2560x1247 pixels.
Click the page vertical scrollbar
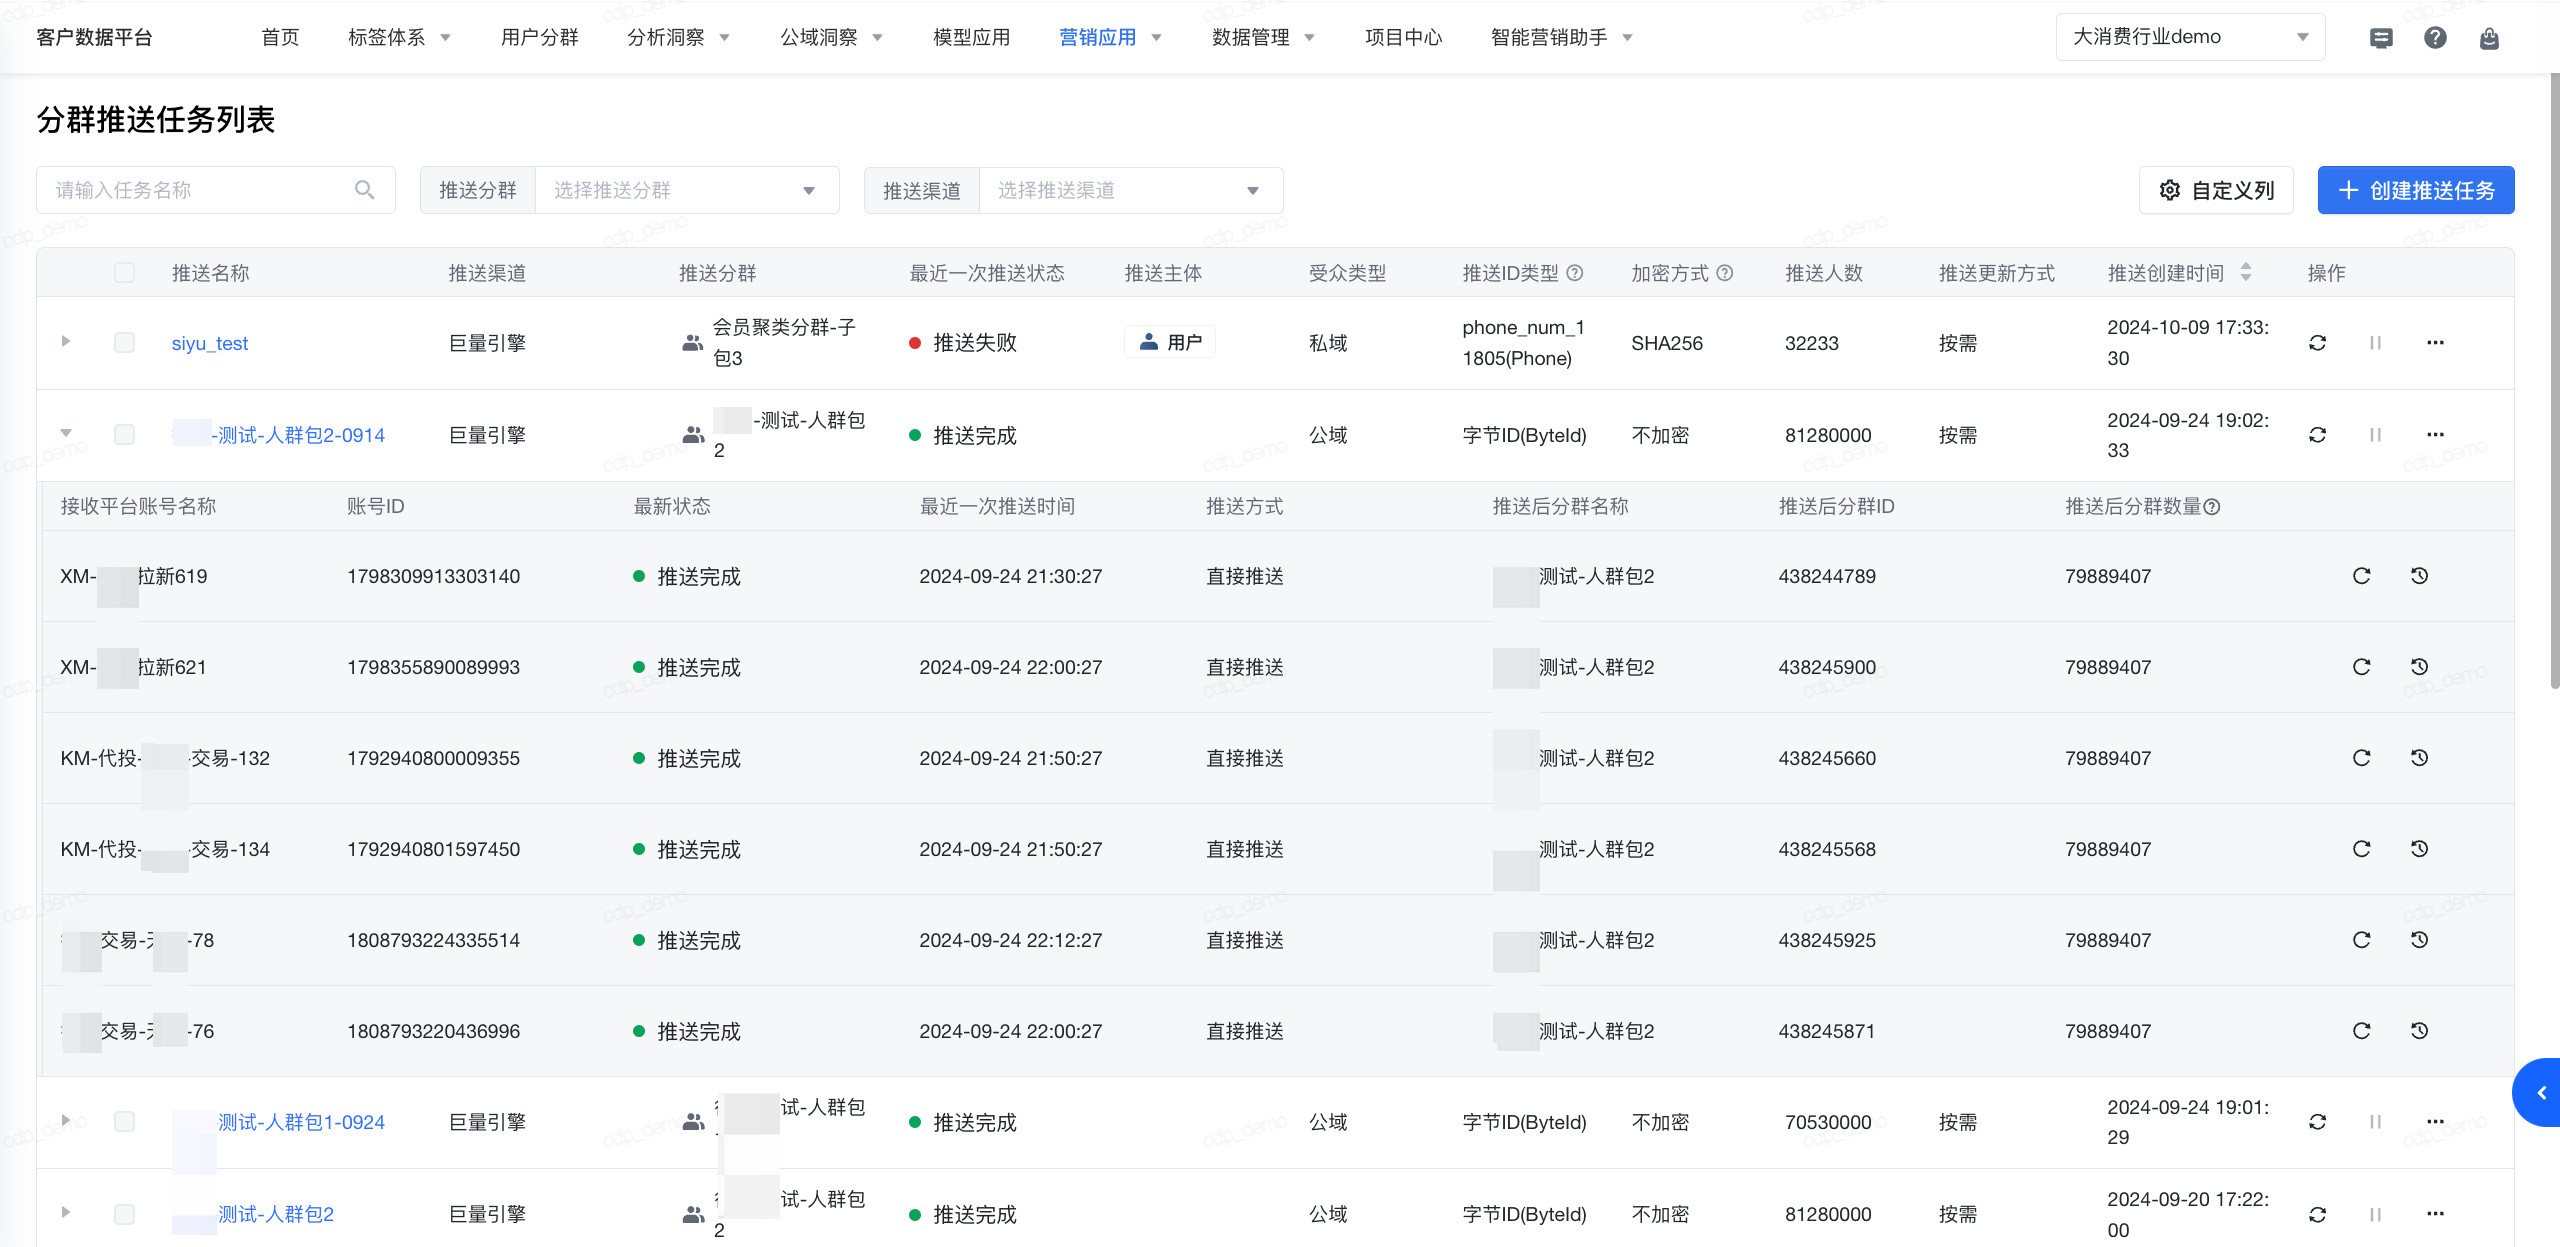tap(2554, 380)
